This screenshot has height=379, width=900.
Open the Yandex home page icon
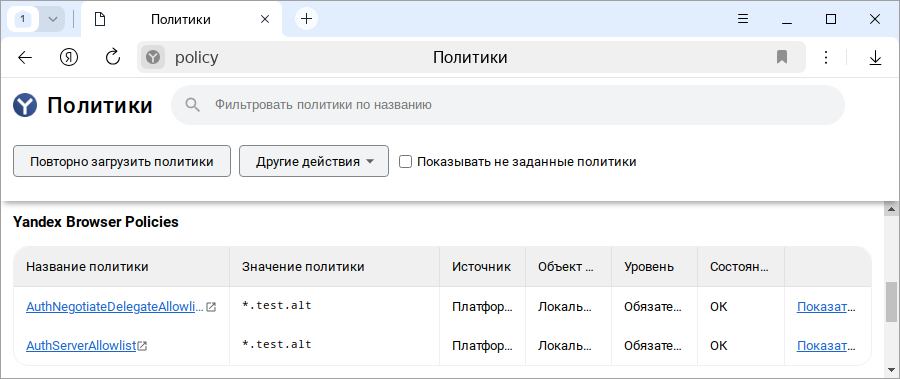pyautogui.click(x=69, y=57)
